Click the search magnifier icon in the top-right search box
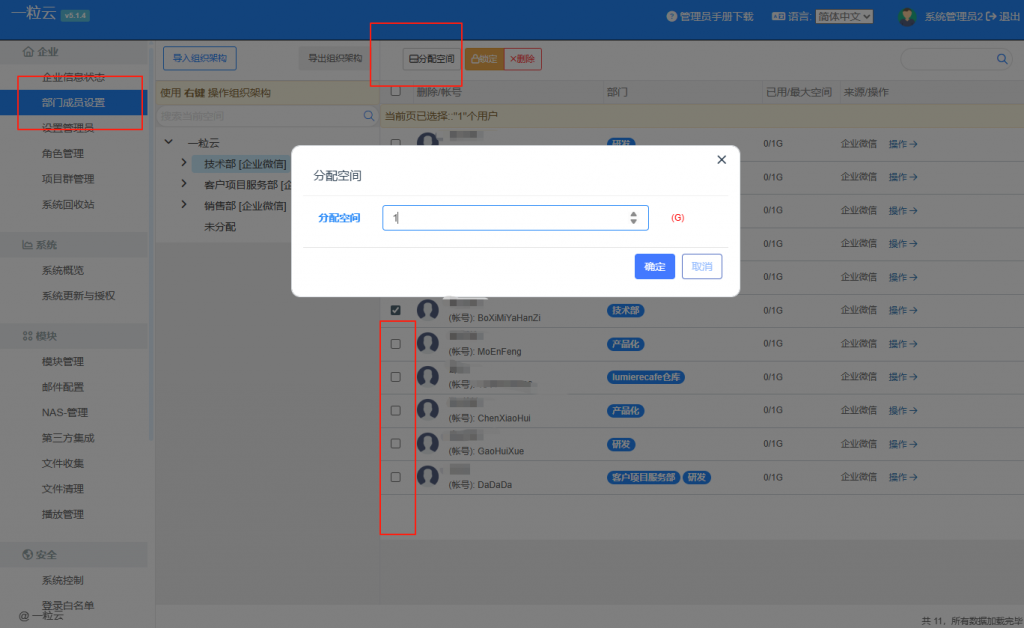Viewport: 1024px width, 628px height. tap(1002, 60)
